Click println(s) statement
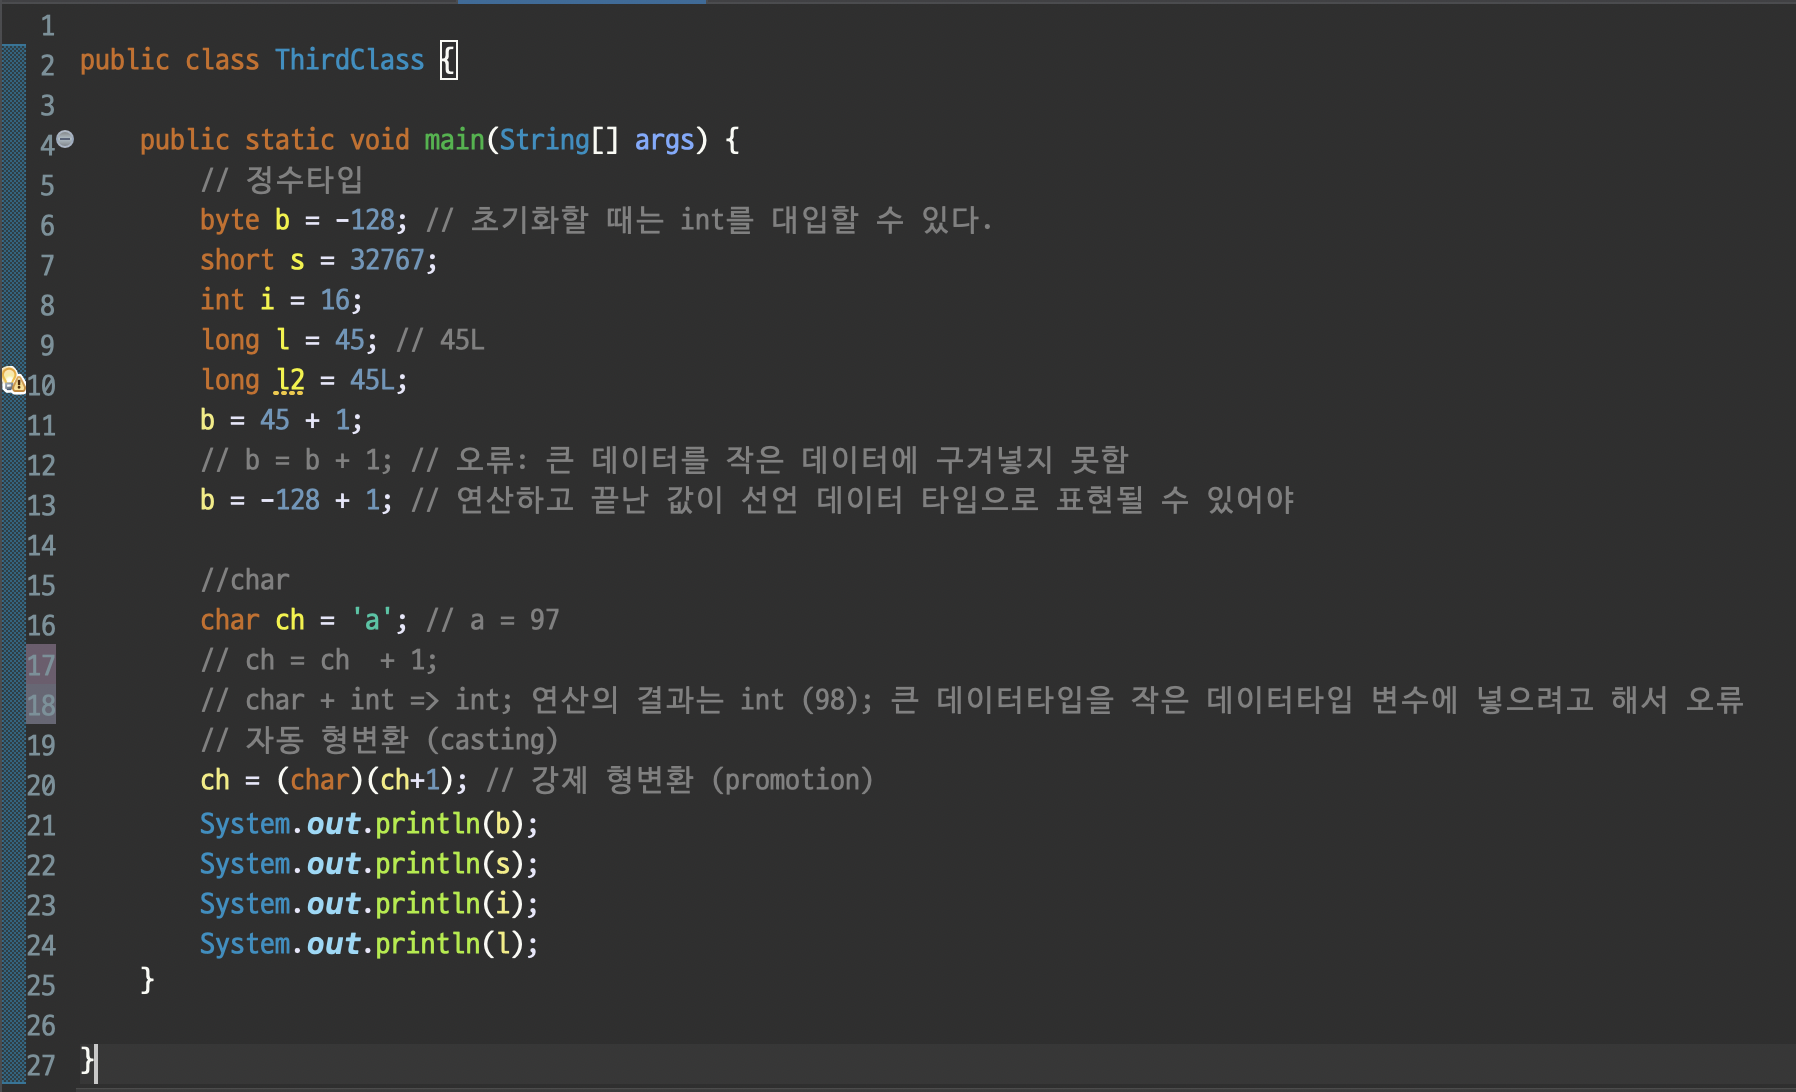This screenshot has width=1796, height=1092. pyautogui.click(x=369, y=864)
